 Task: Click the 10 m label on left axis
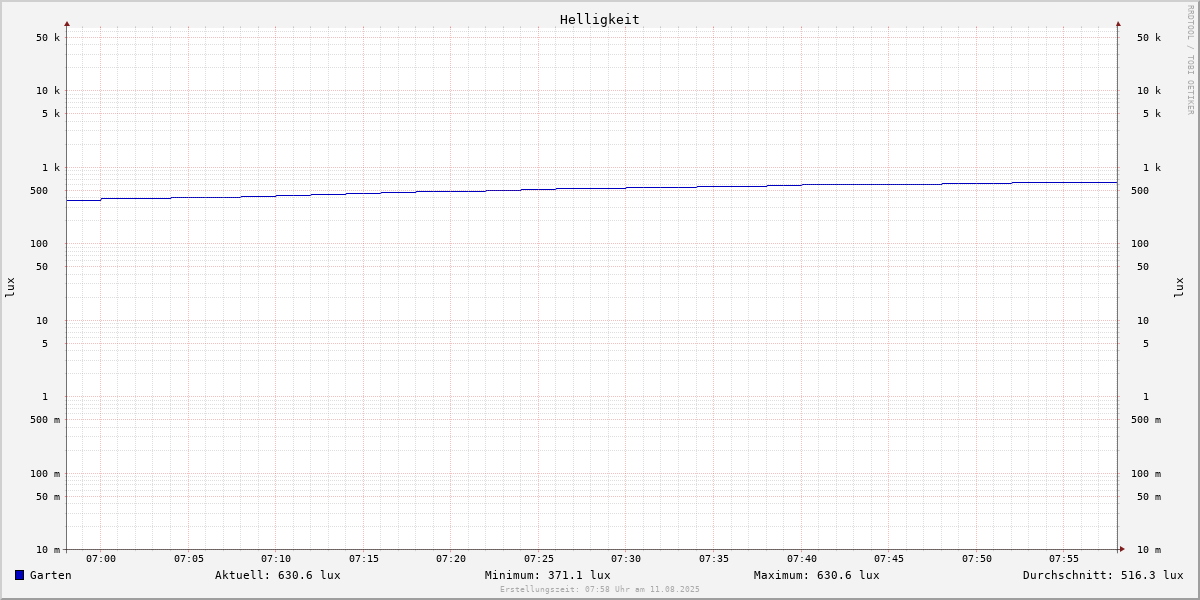tap(48, 550)
